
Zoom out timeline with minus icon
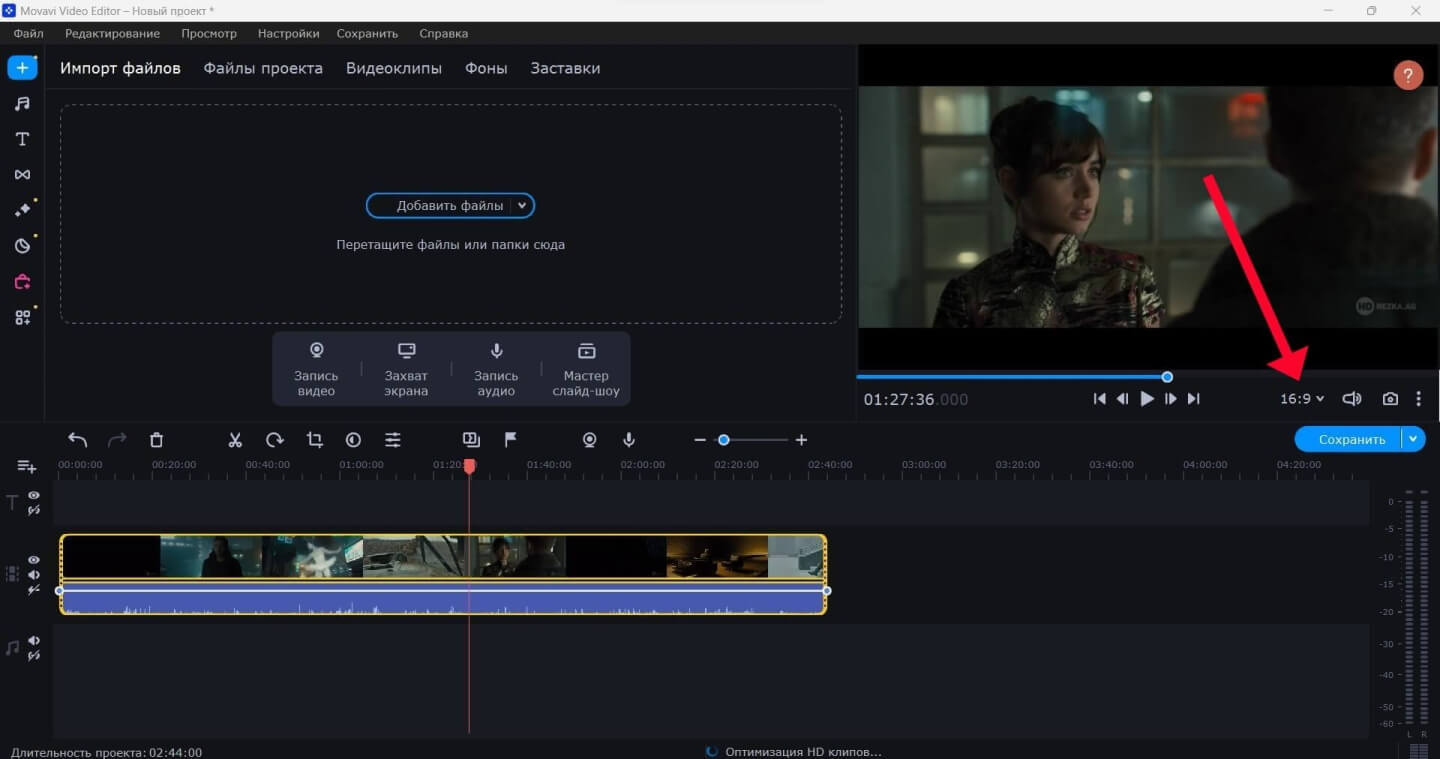699,440
